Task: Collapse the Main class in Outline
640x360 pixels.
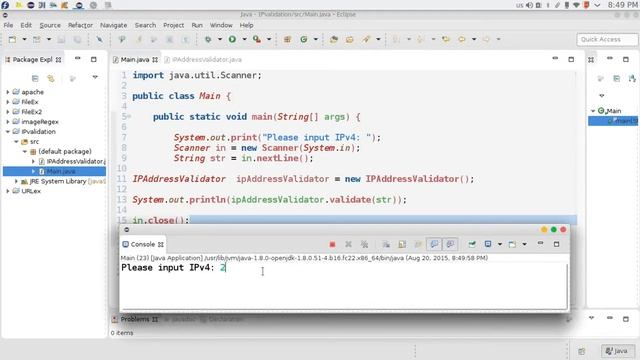Action: (593, 111)
